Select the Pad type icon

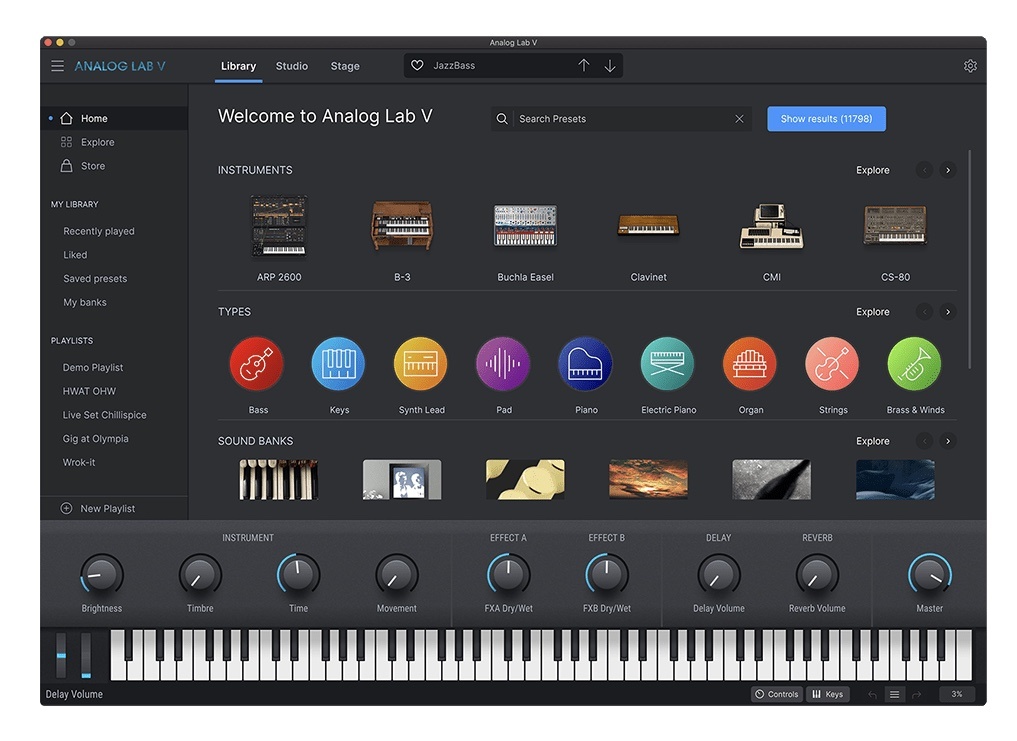click(x=503, y=364)
